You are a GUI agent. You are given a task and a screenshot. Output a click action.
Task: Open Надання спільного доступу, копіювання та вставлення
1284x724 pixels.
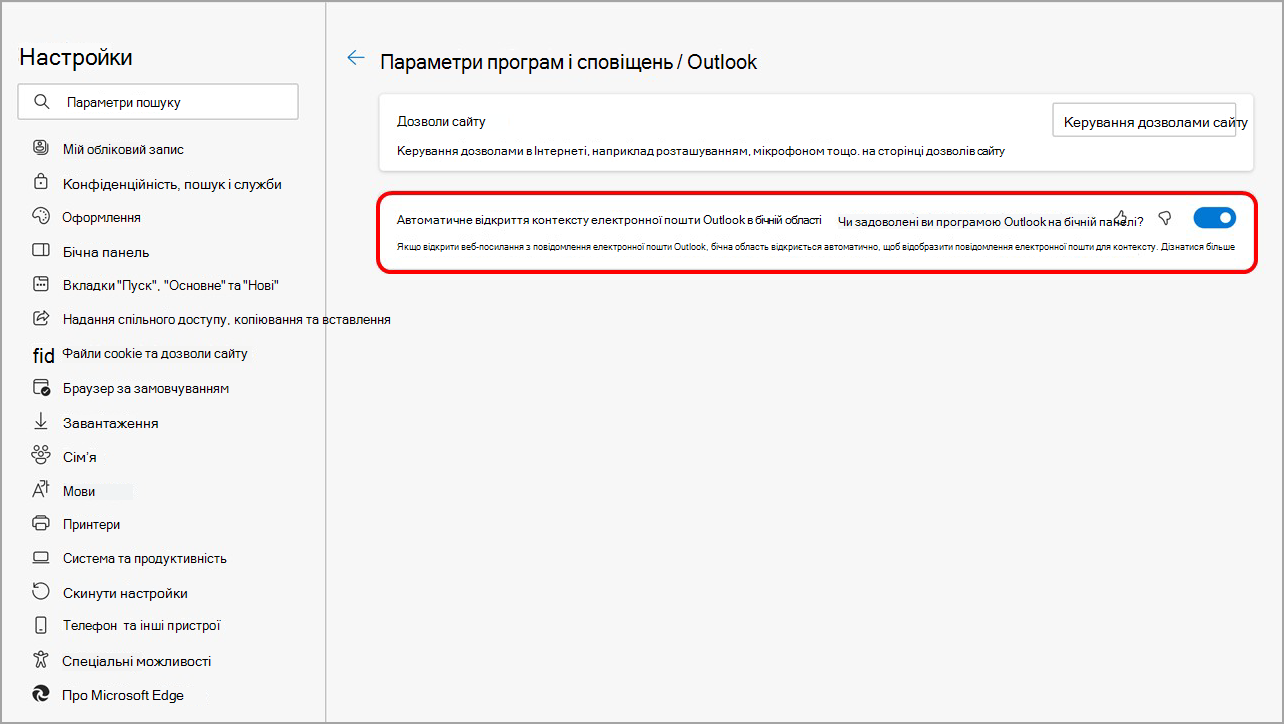click(x=226, y=319)
